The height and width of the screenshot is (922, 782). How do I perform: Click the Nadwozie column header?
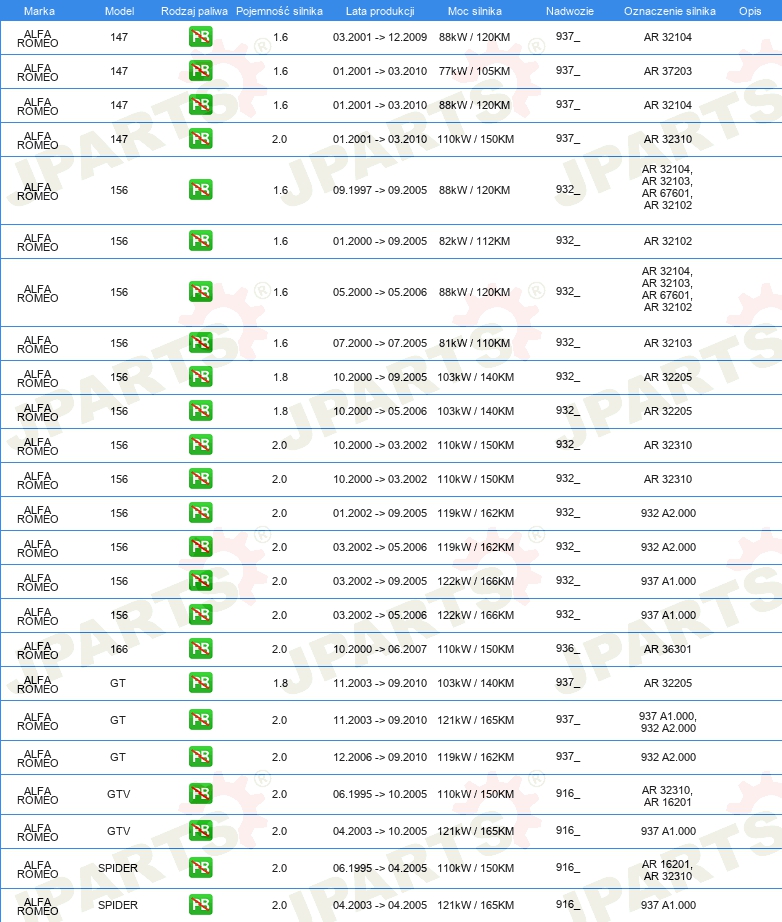[x=569, y=11]
